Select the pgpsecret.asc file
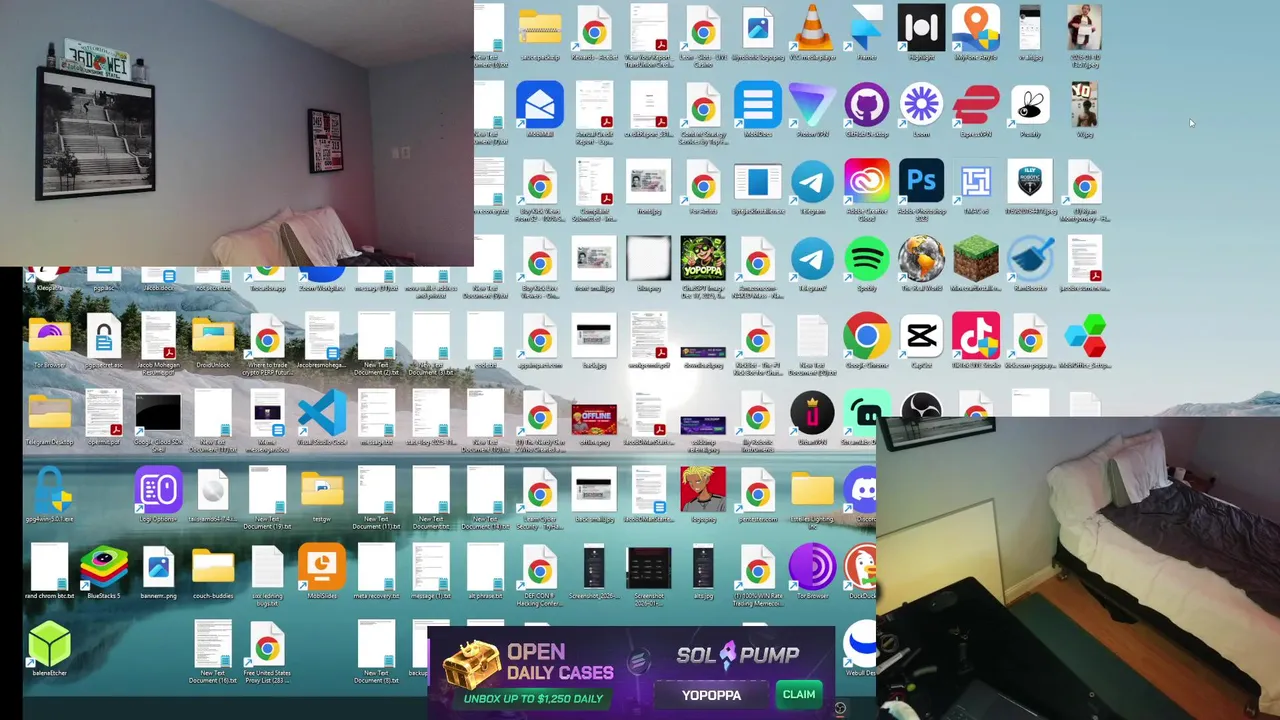The height and width of the screenshot is (720, 1280). 104,337
